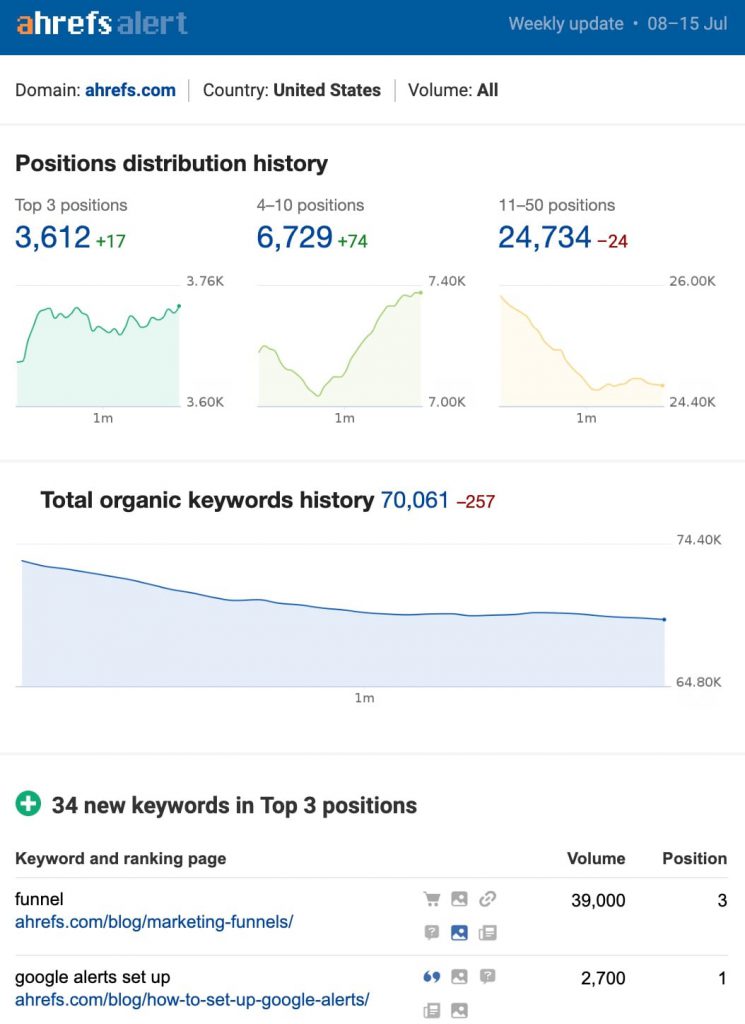The image size is (745, 1024).
Task: Click the 3.76K axis label
Action: coord(205,281)
